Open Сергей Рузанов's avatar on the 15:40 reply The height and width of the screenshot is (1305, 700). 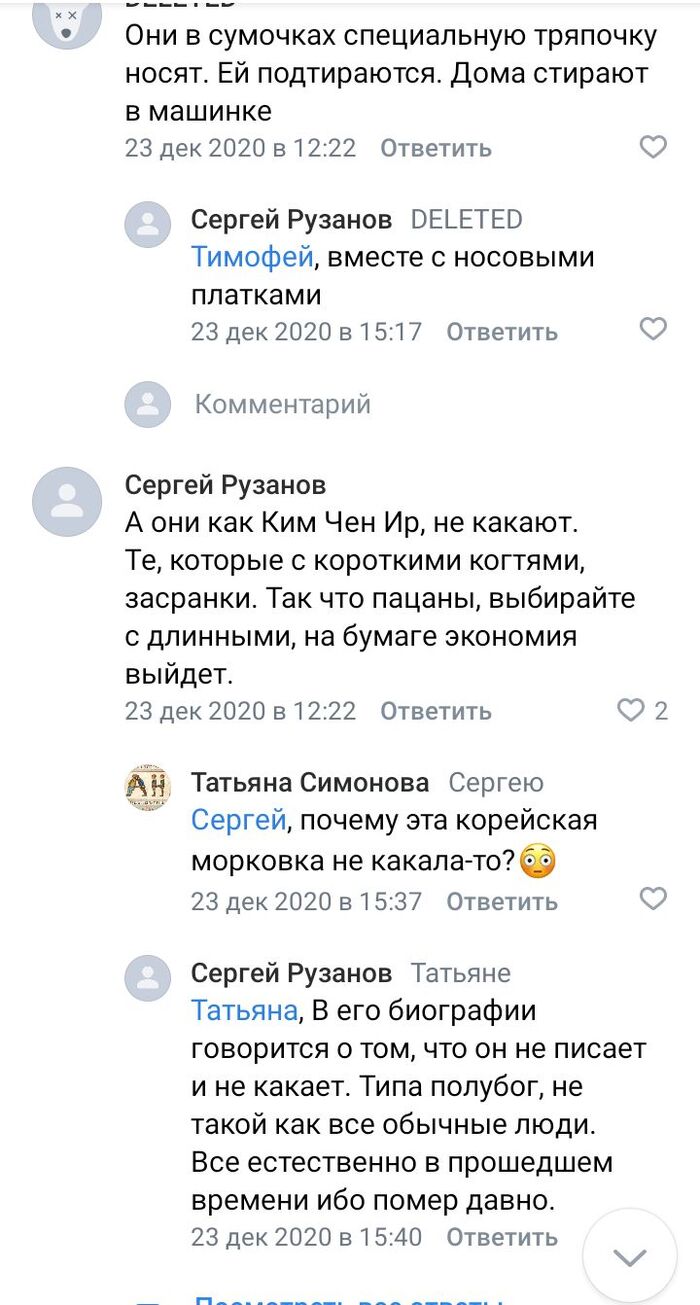coord(148,977)
